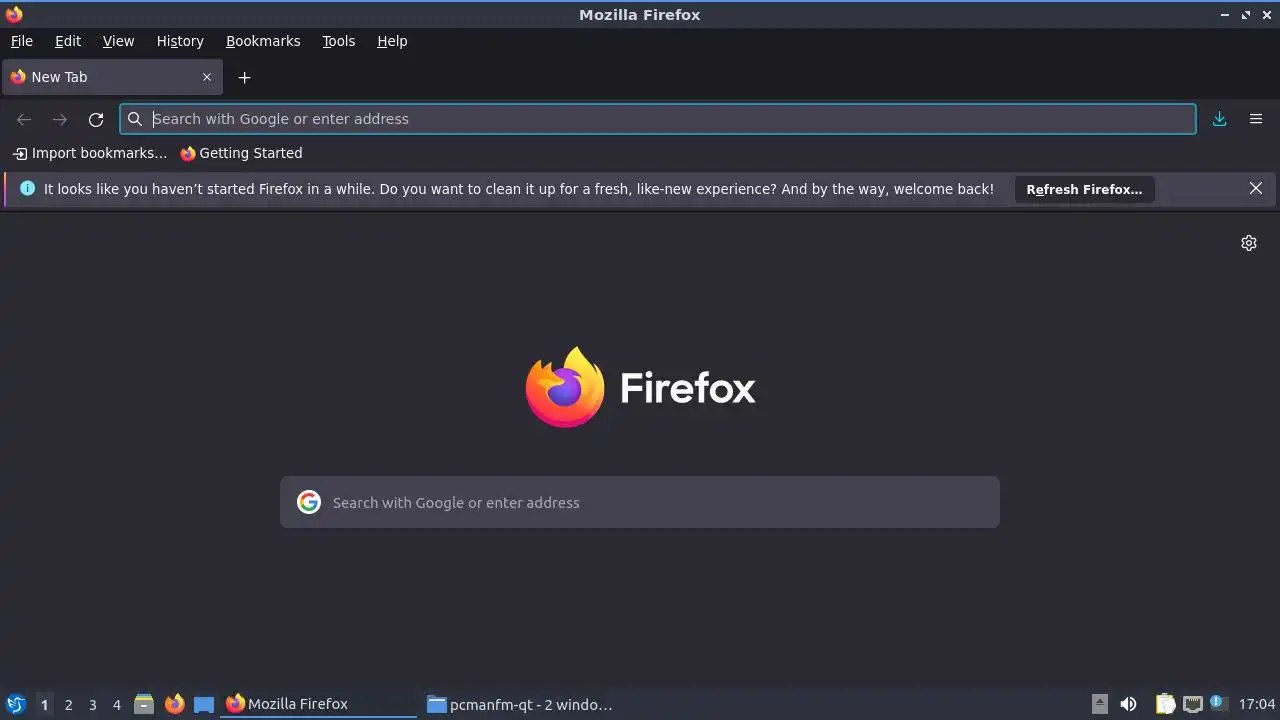
Task: Open the History menu
Action: coord(180,41)
